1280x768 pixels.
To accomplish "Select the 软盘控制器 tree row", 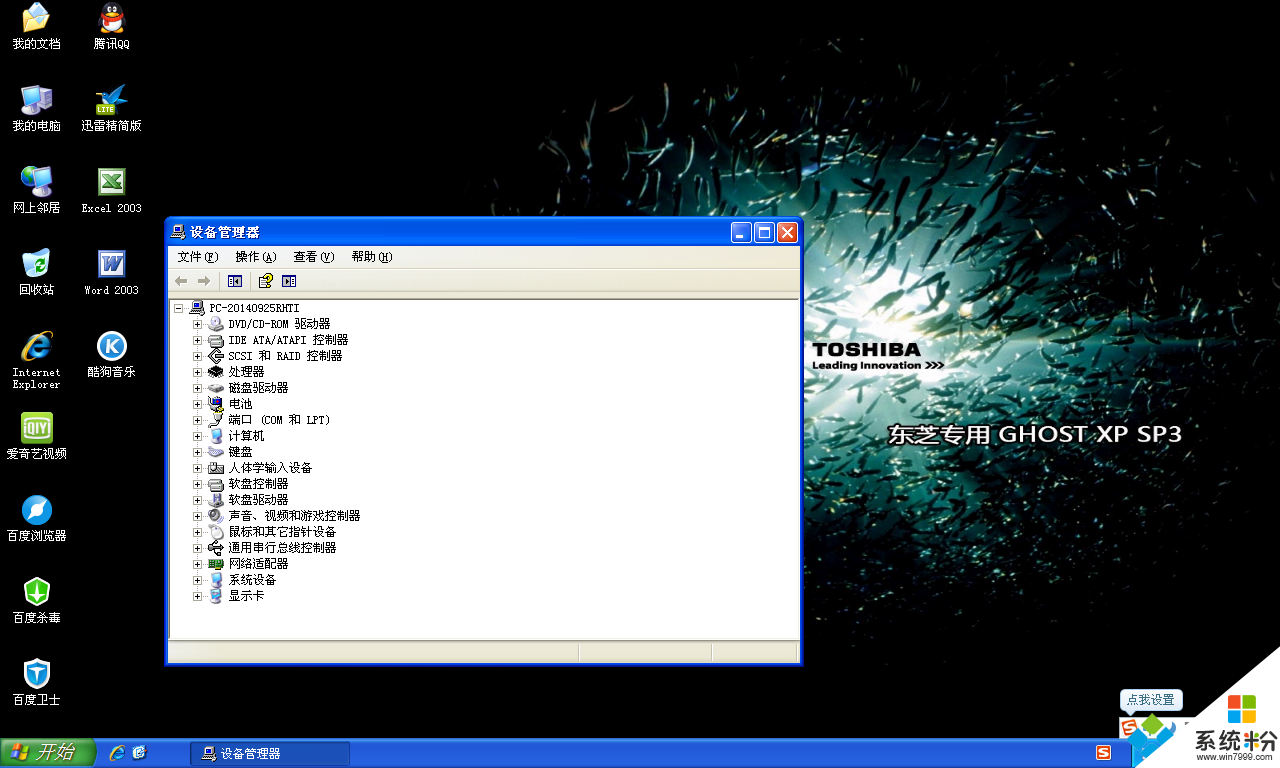I will (258, 484).
